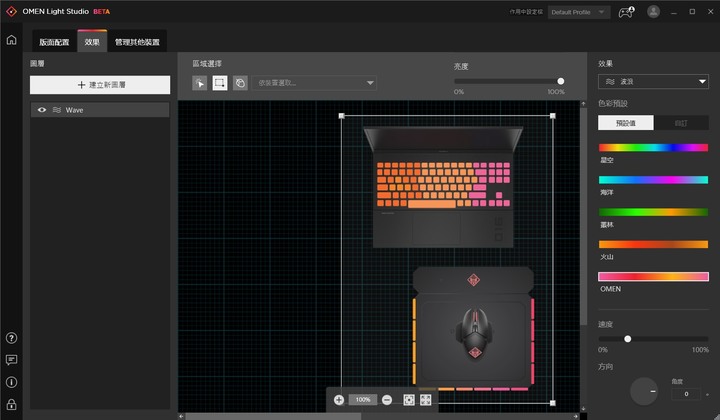Open the user account avatar
Image resolution: width=720 pixels, height=420 pixels.
(653, 11)
